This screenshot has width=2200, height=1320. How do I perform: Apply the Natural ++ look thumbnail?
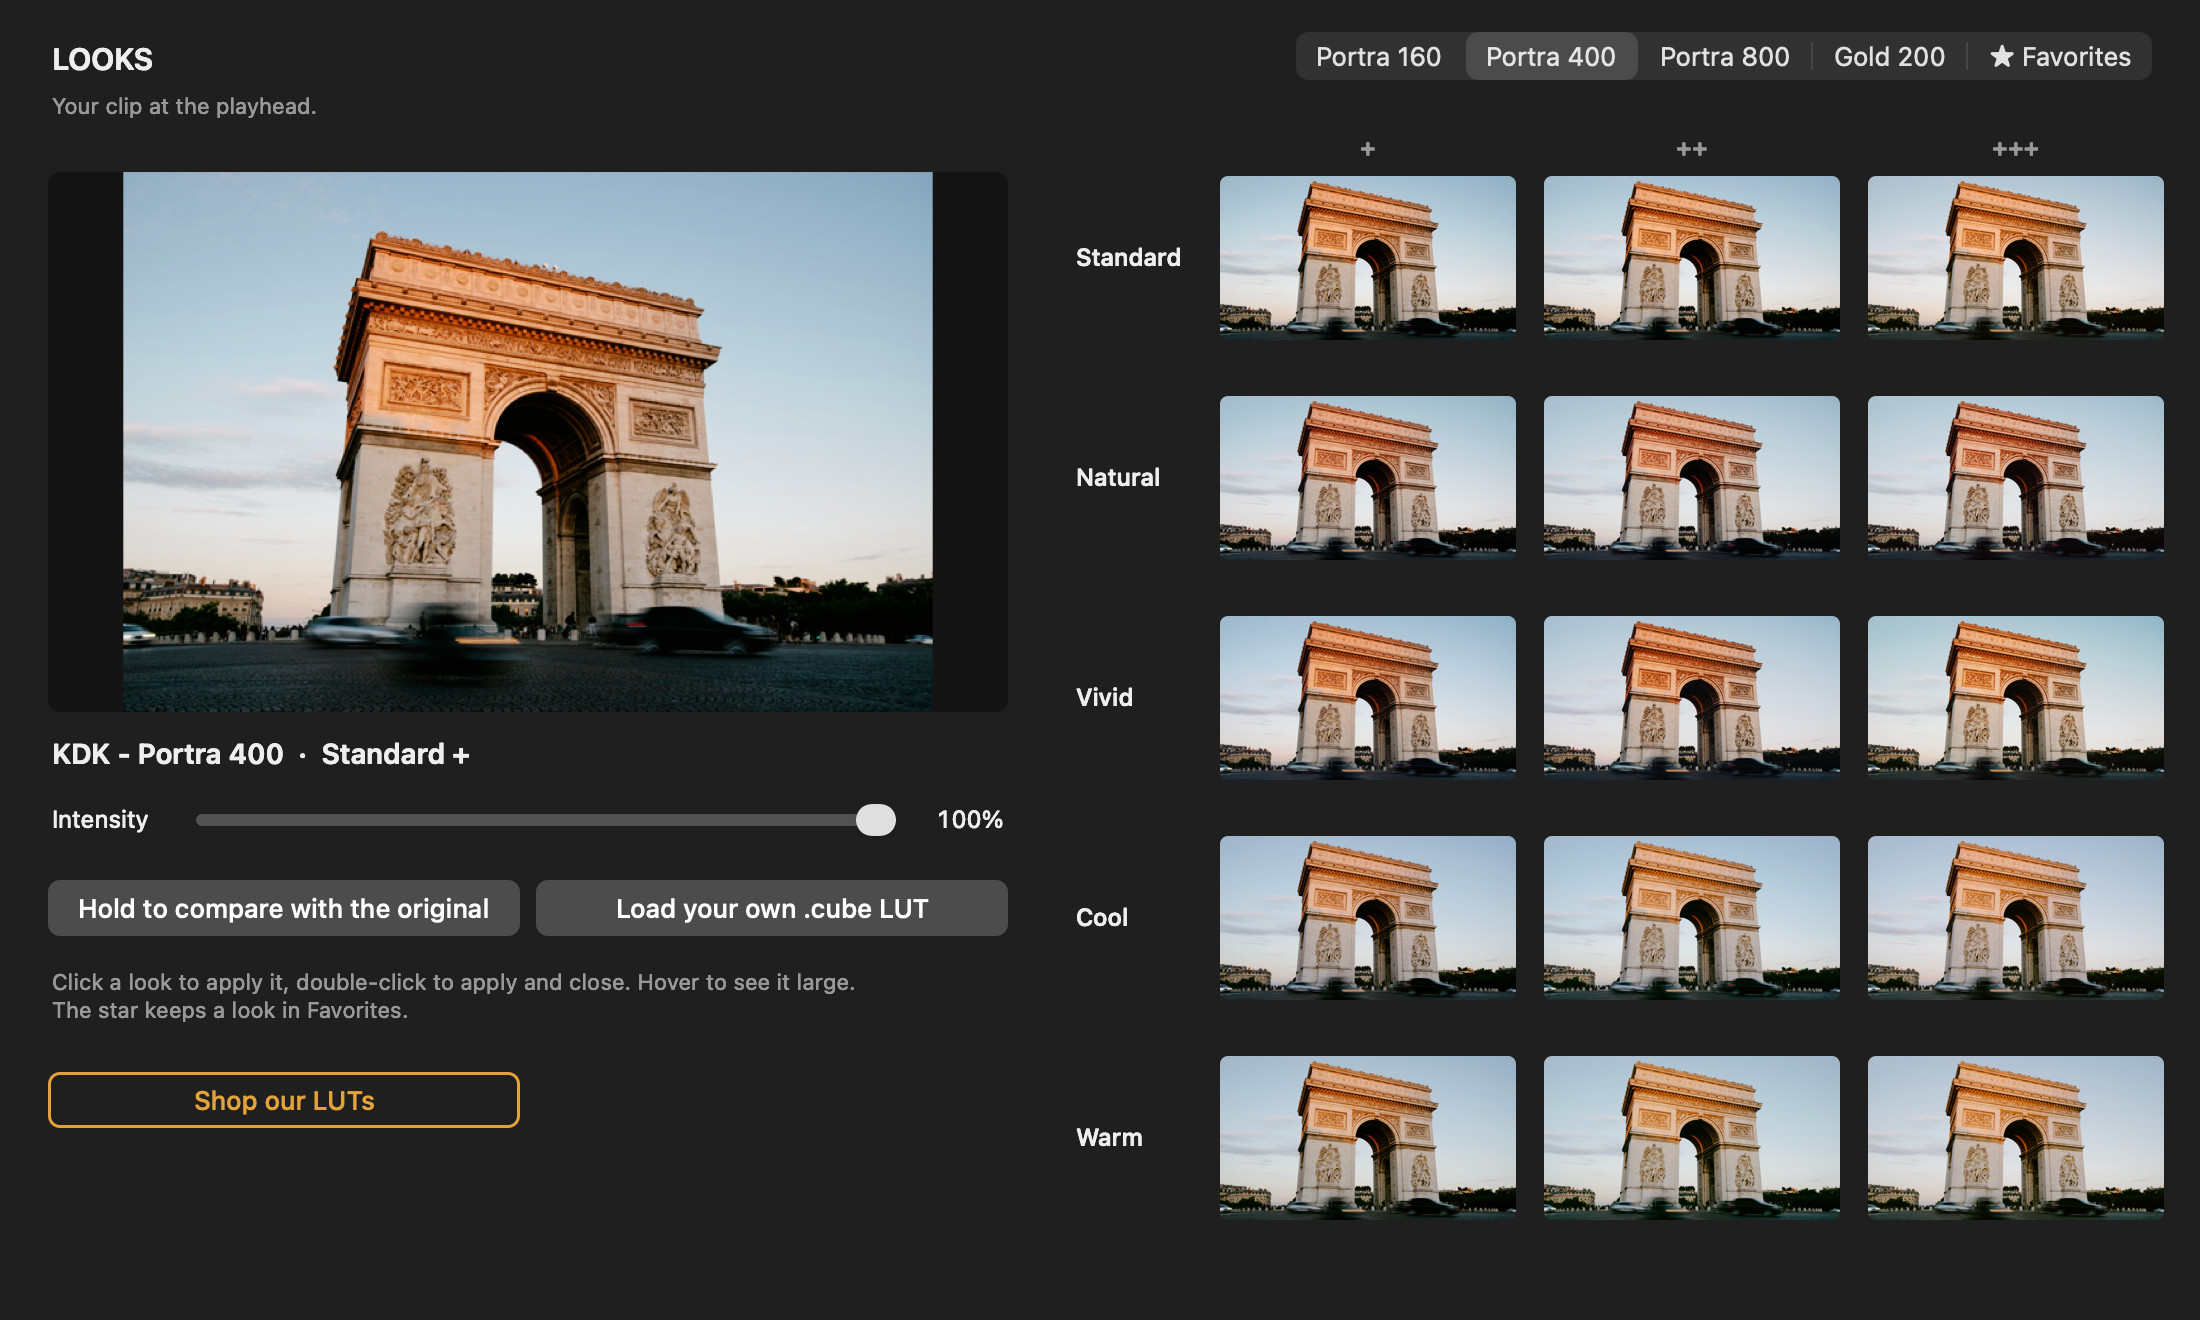tap(1692, 477)
